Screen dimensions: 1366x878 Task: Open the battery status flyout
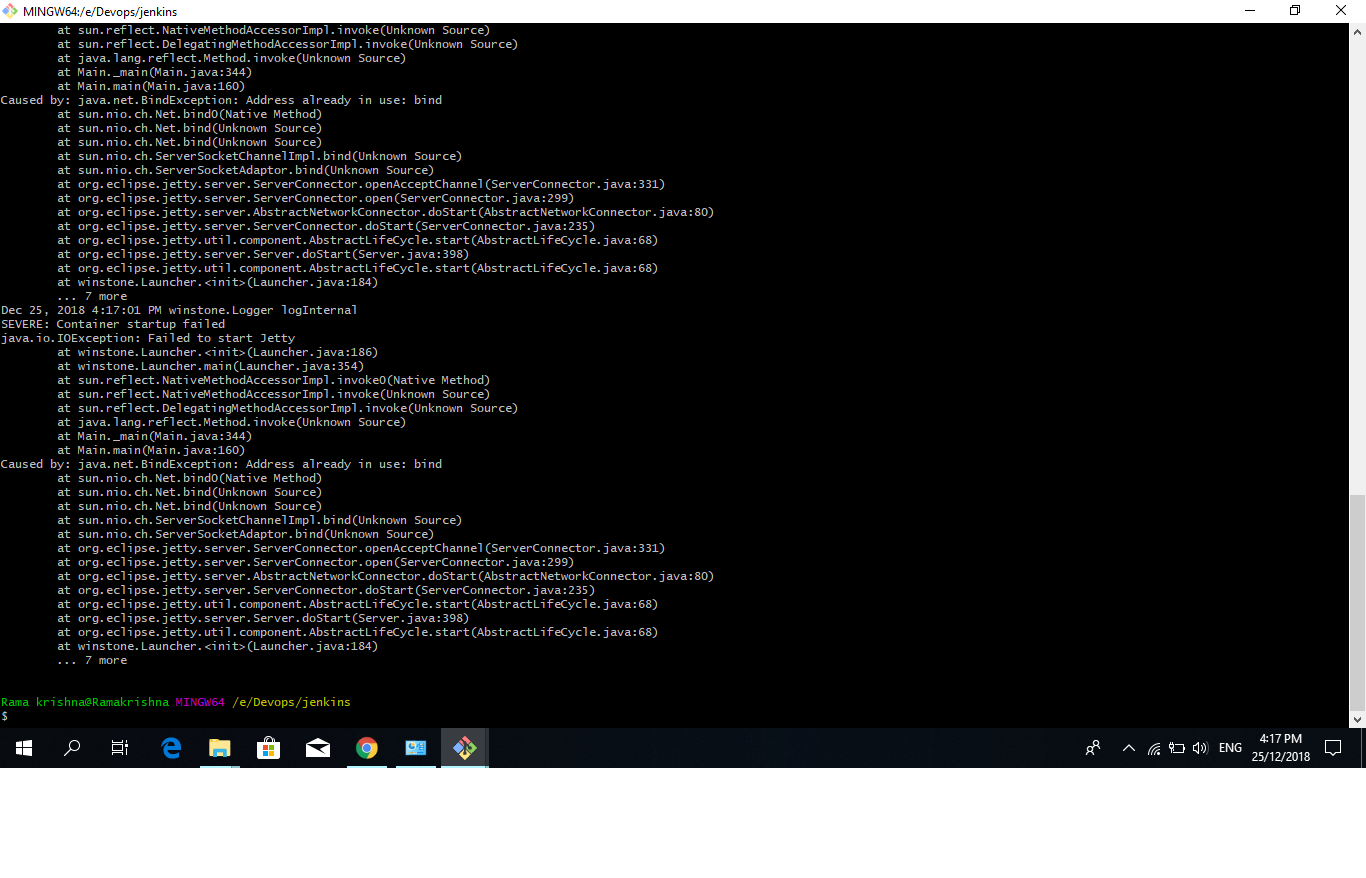click(1177, 747)
